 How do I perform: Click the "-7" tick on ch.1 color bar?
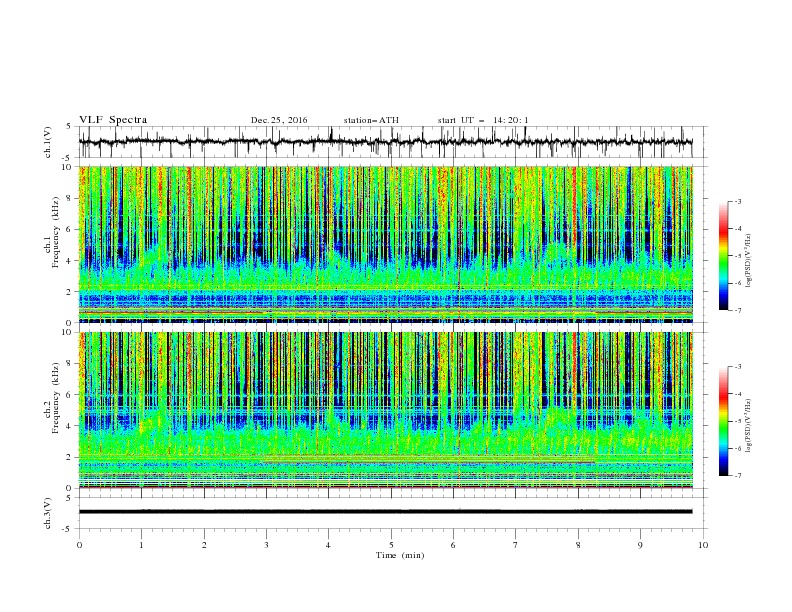738,311
